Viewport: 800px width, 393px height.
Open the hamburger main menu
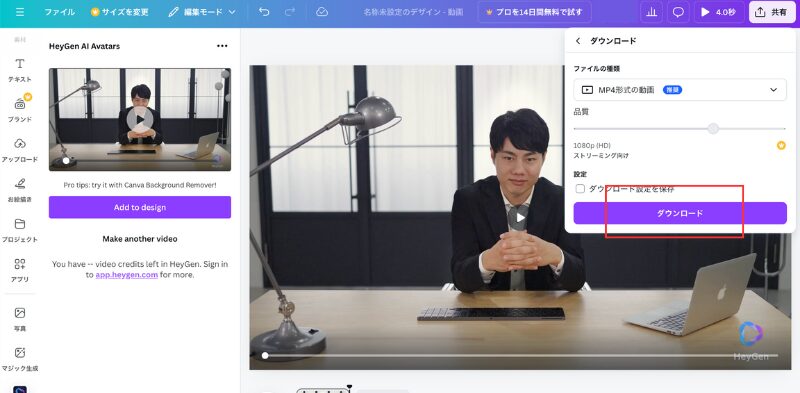[x=19, y=12]
